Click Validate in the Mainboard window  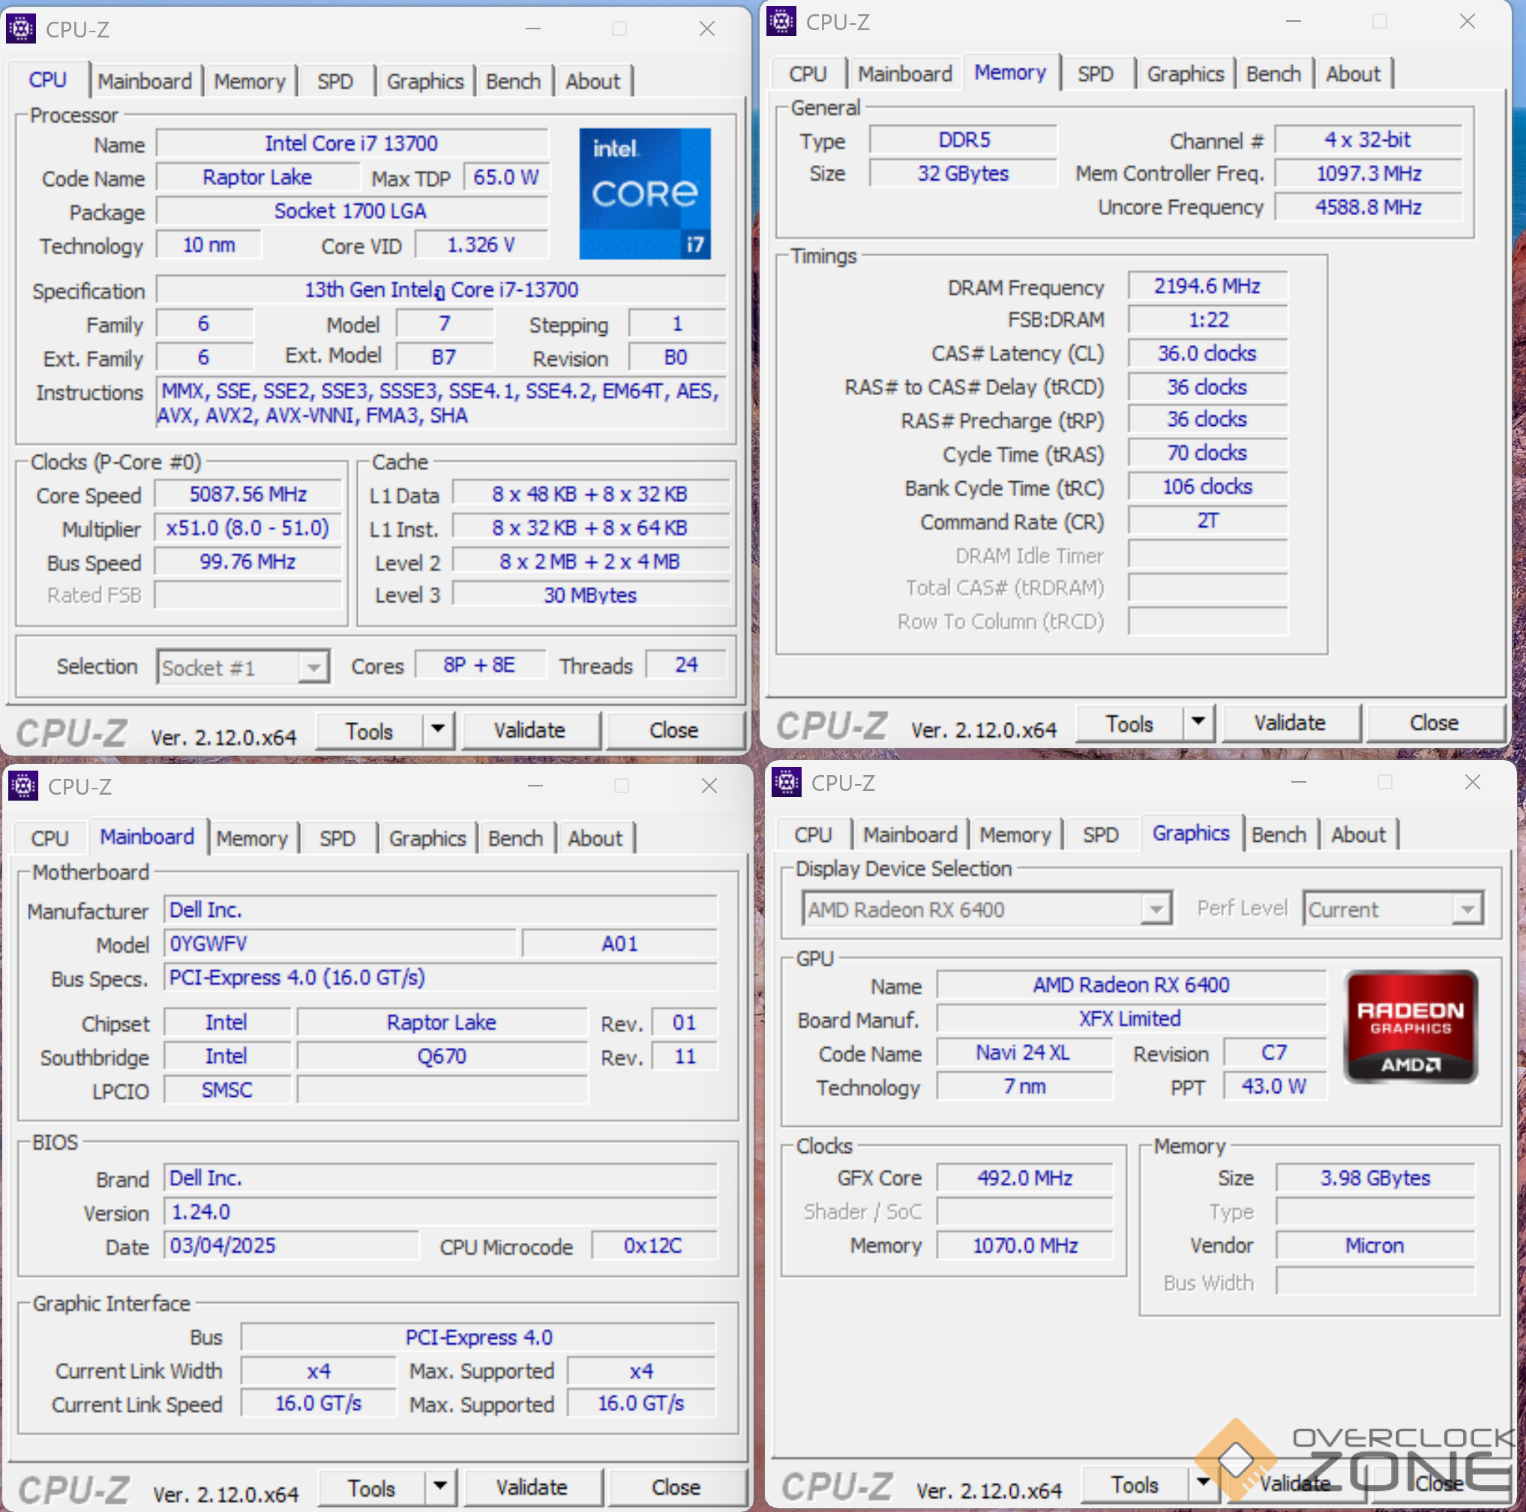(x=532, y=1487)
